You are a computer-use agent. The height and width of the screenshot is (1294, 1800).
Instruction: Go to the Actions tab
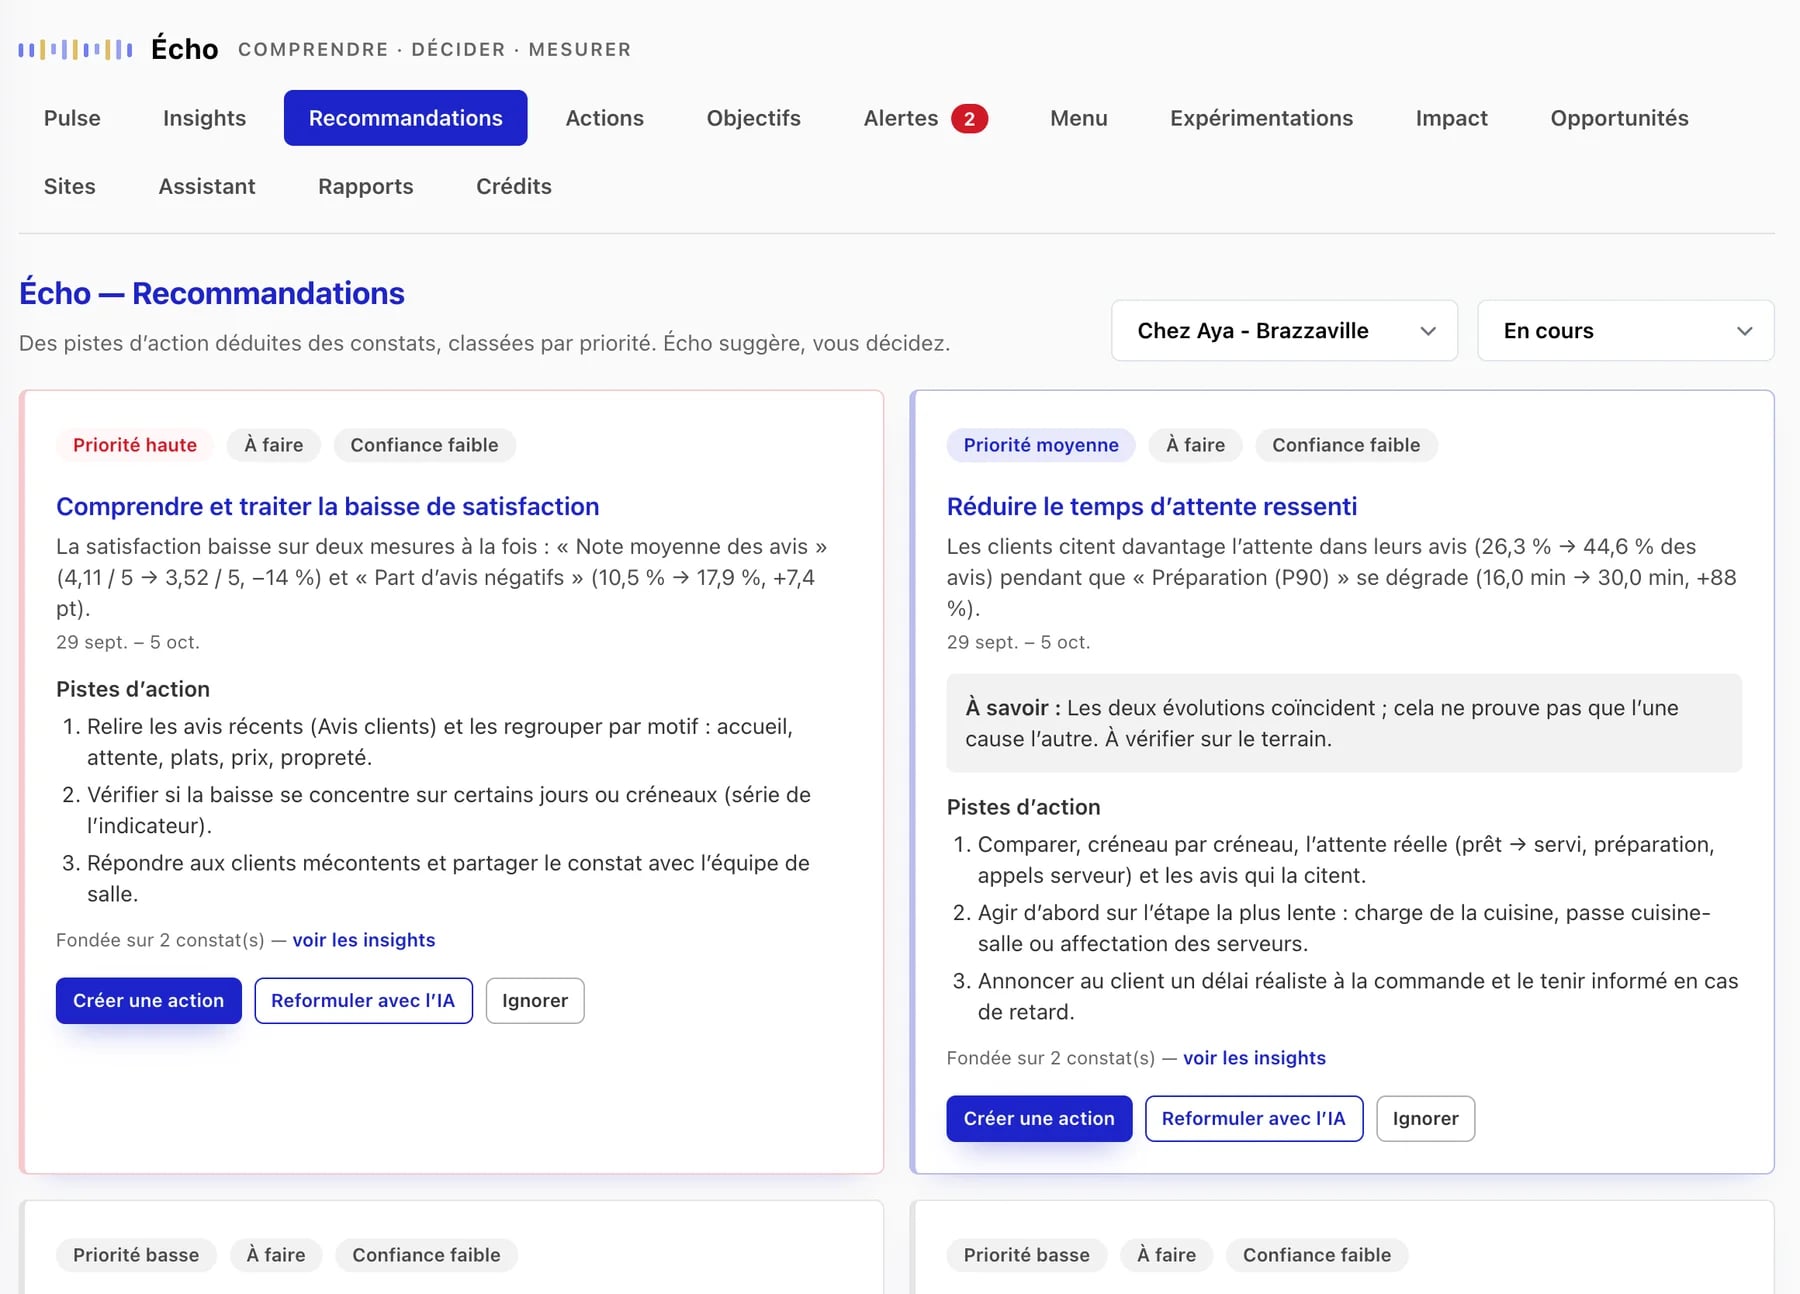coord(604,118)
